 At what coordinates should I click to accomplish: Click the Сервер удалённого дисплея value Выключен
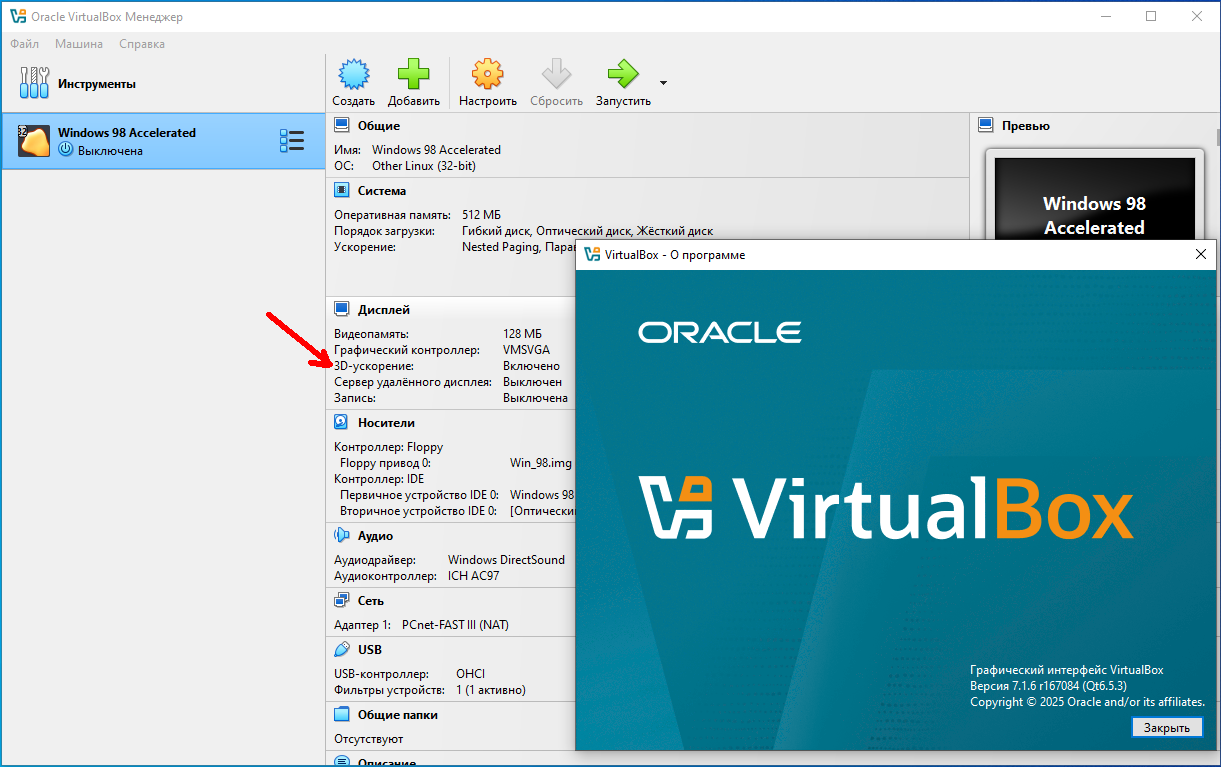click(532, 382)
